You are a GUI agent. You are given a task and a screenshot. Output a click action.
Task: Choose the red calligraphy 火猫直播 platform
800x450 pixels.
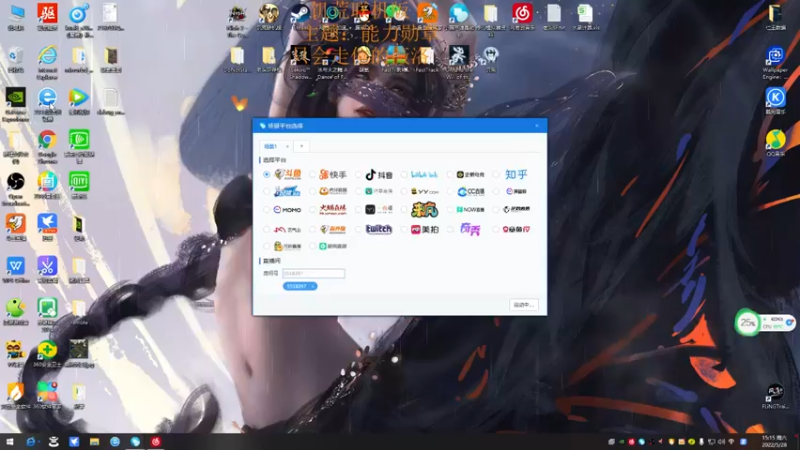pyautogui.click(x=312, y=210)
